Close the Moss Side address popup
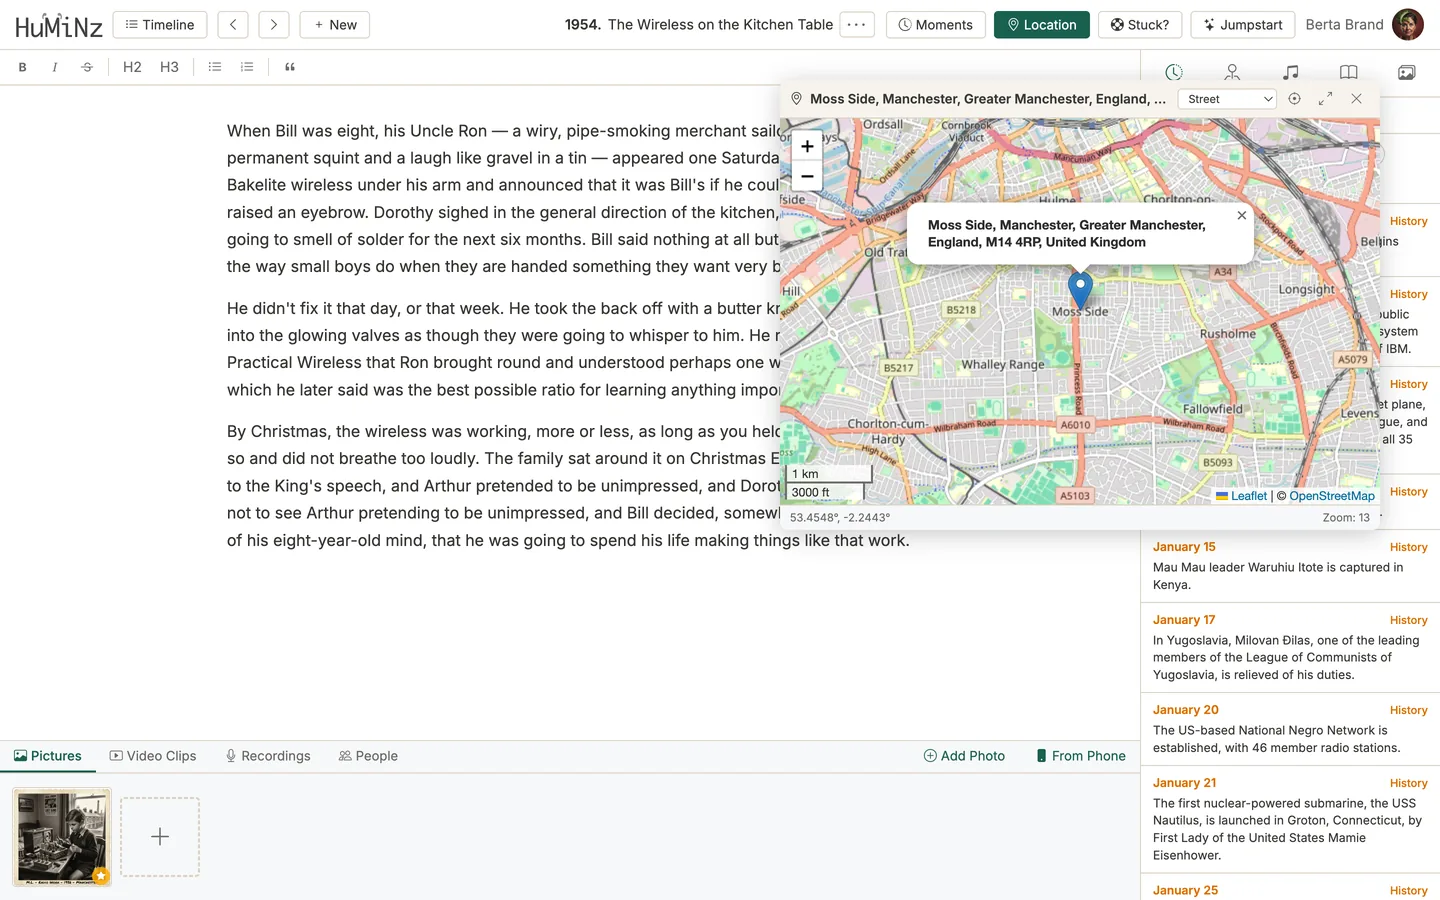Viewport: 1440px width, 900px height. tap(1242, 215)
